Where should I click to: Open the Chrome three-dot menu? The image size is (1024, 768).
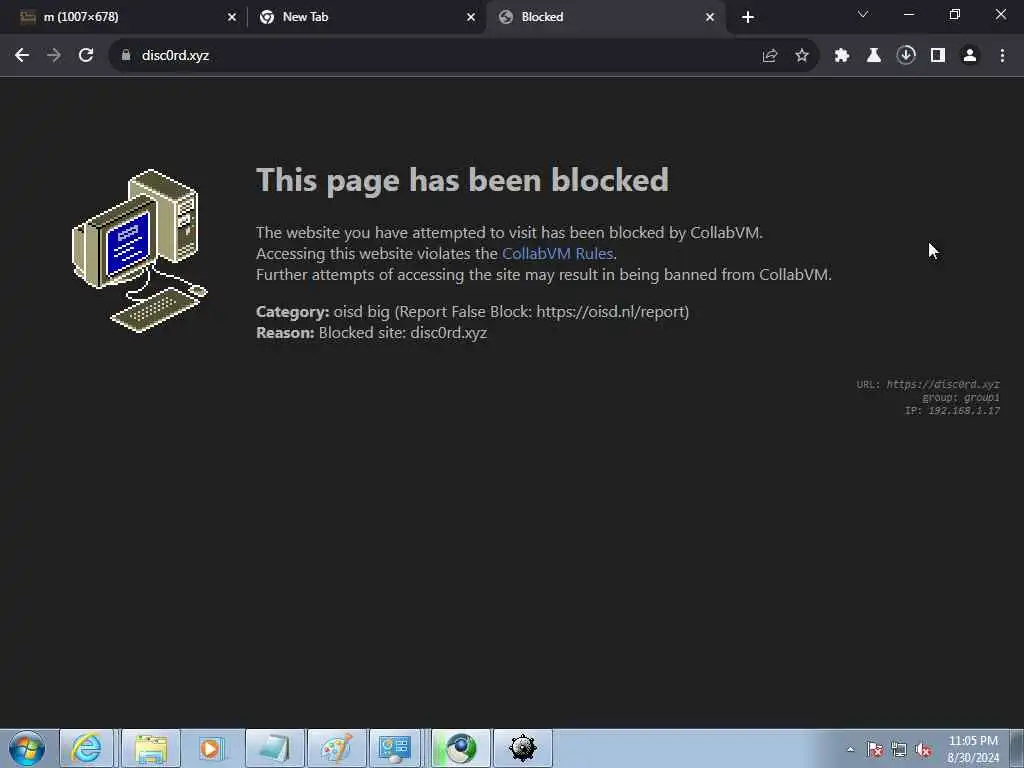[x=1002, y=56]
